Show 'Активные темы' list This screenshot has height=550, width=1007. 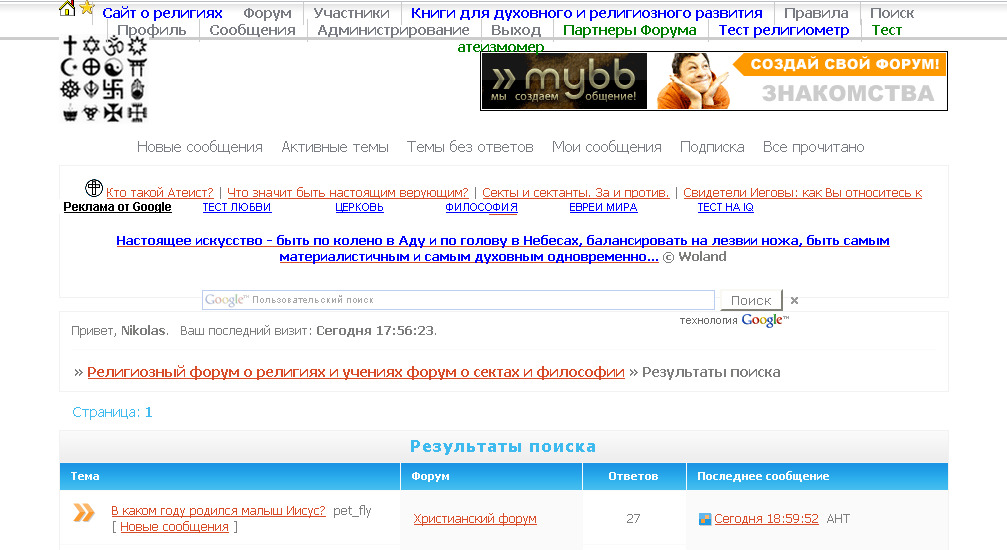[335, 147]
